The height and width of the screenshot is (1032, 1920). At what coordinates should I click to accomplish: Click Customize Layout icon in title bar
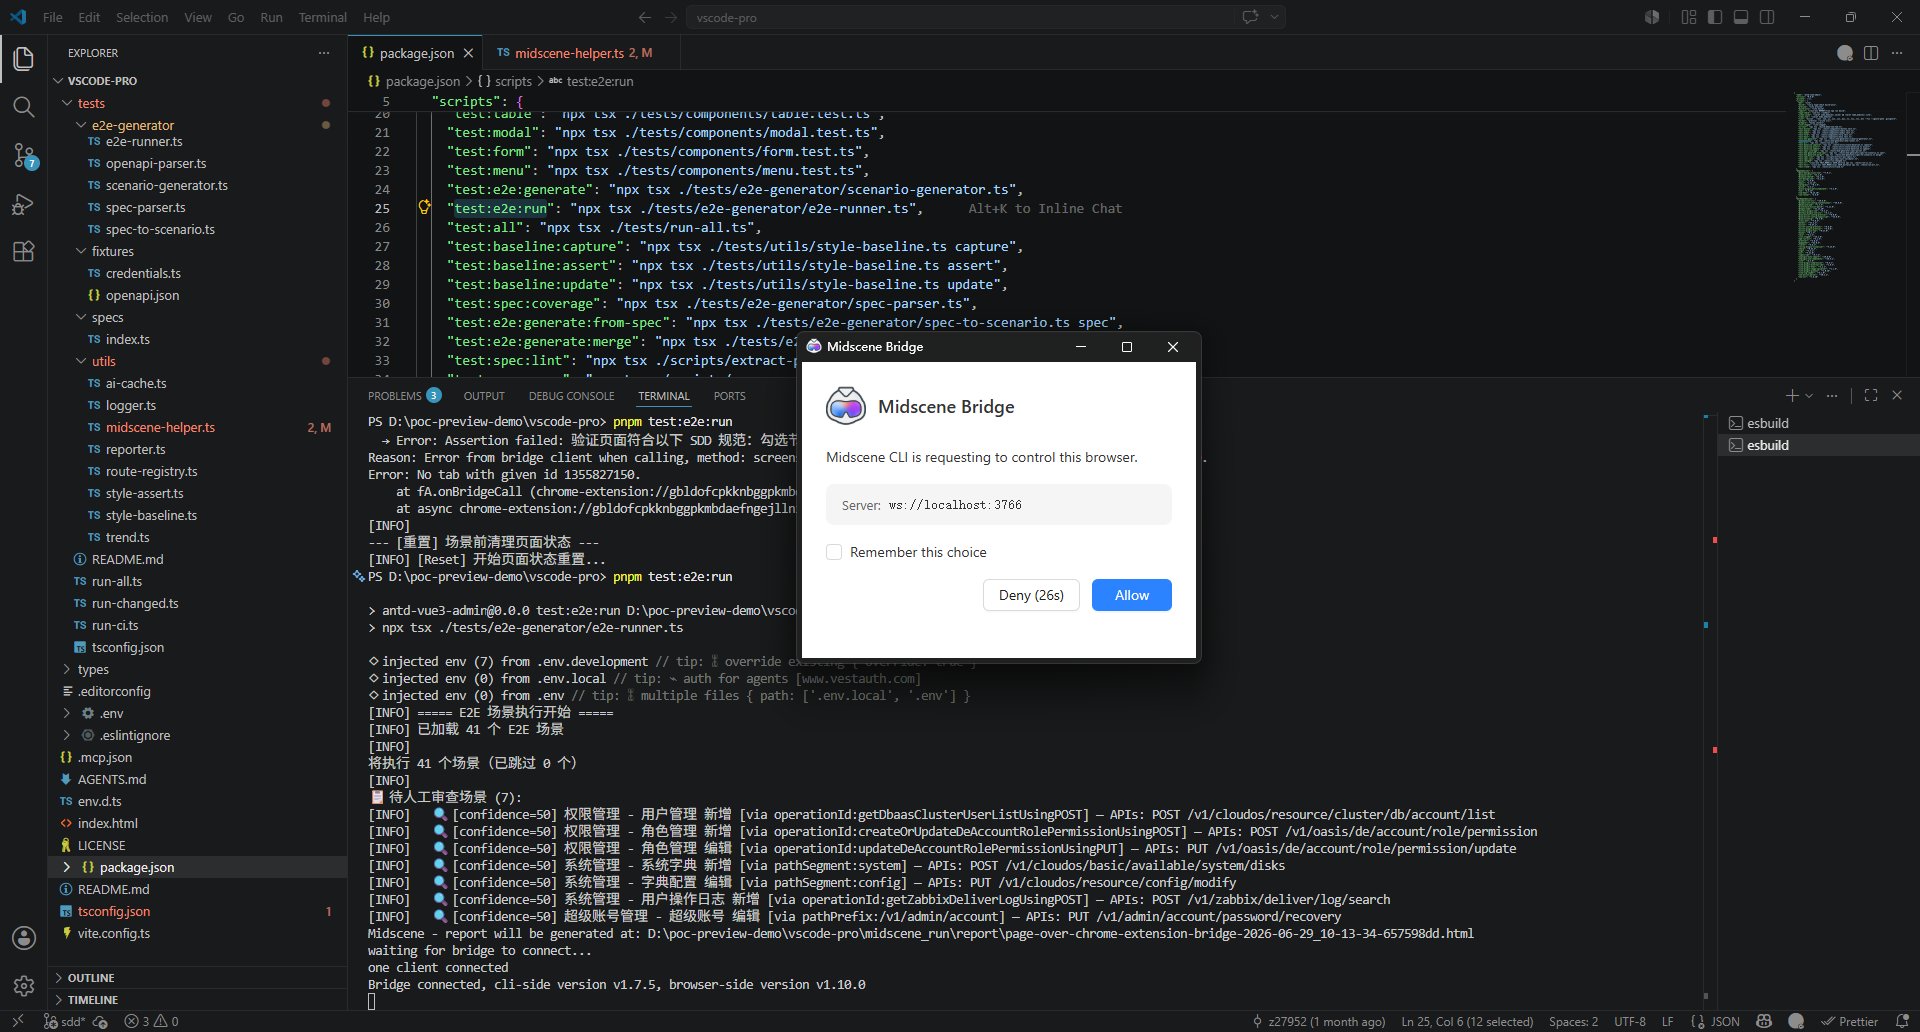pyautogui.click(x=1689, y=17)
